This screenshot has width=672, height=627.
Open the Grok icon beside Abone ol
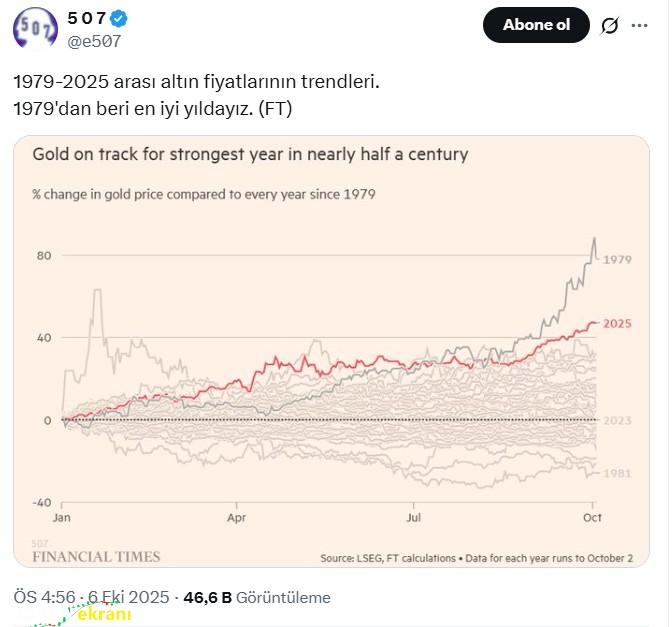click(x=609, y=25)
